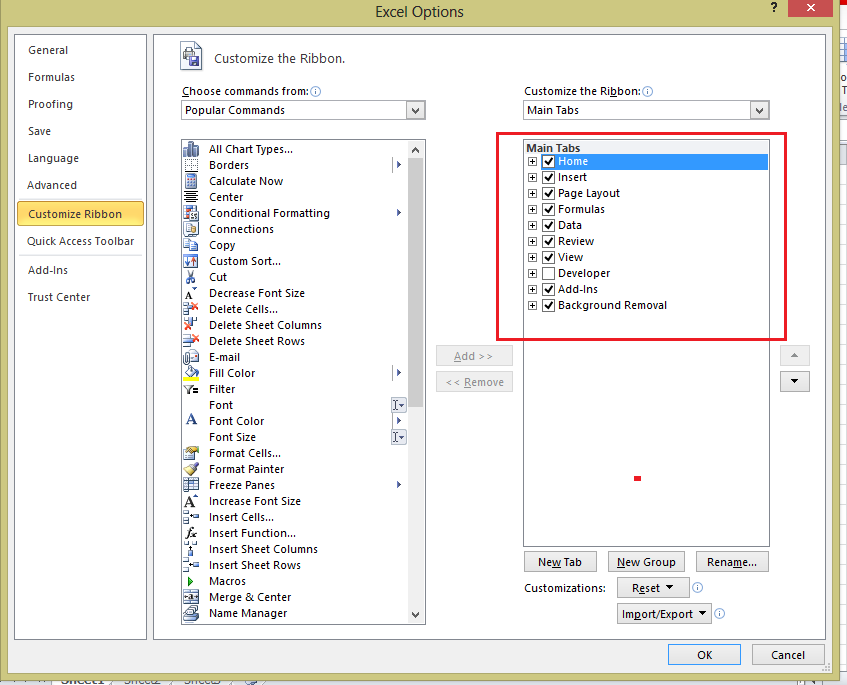The image size is (847, 685).
Task: Click the New Tab button
Action: click(560, 561)
